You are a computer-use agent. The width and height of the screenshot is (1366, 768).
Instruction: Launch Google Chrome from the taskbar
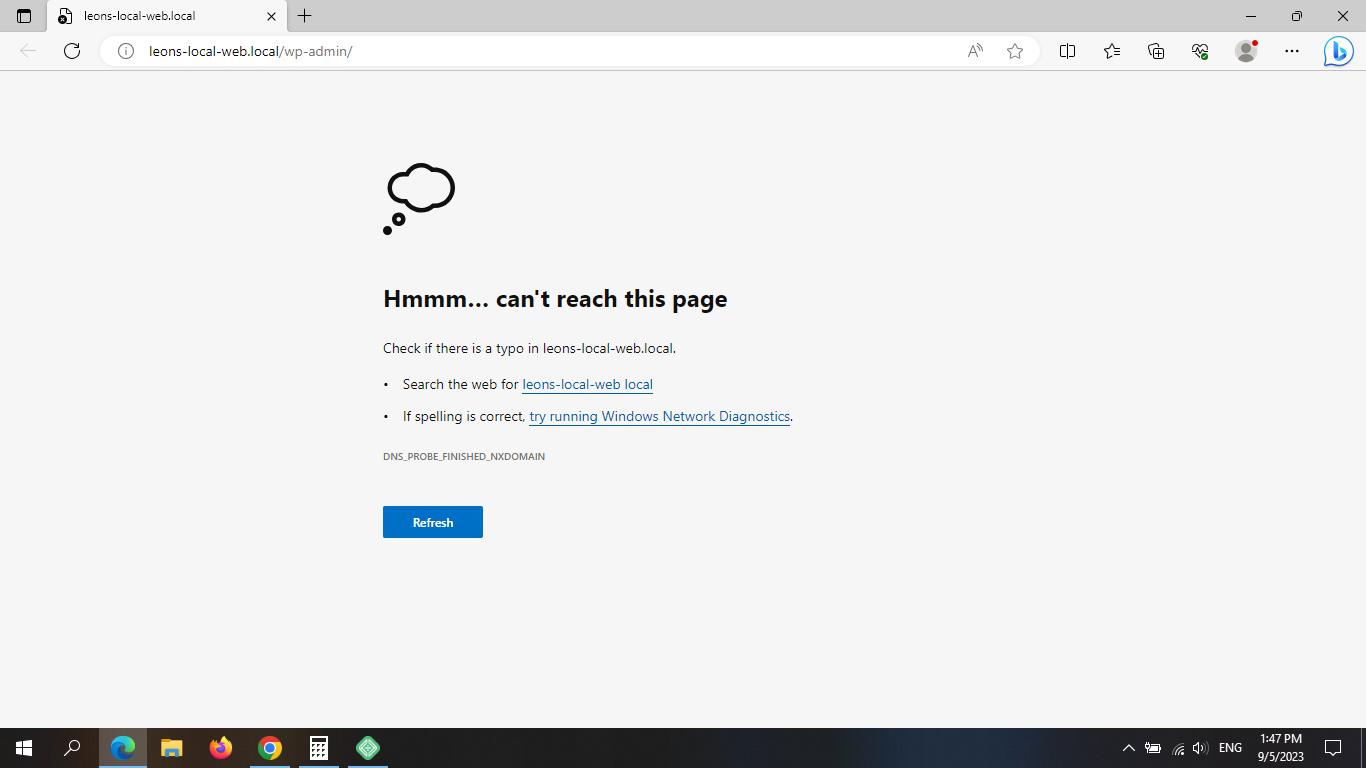click(x=270, y=748)
